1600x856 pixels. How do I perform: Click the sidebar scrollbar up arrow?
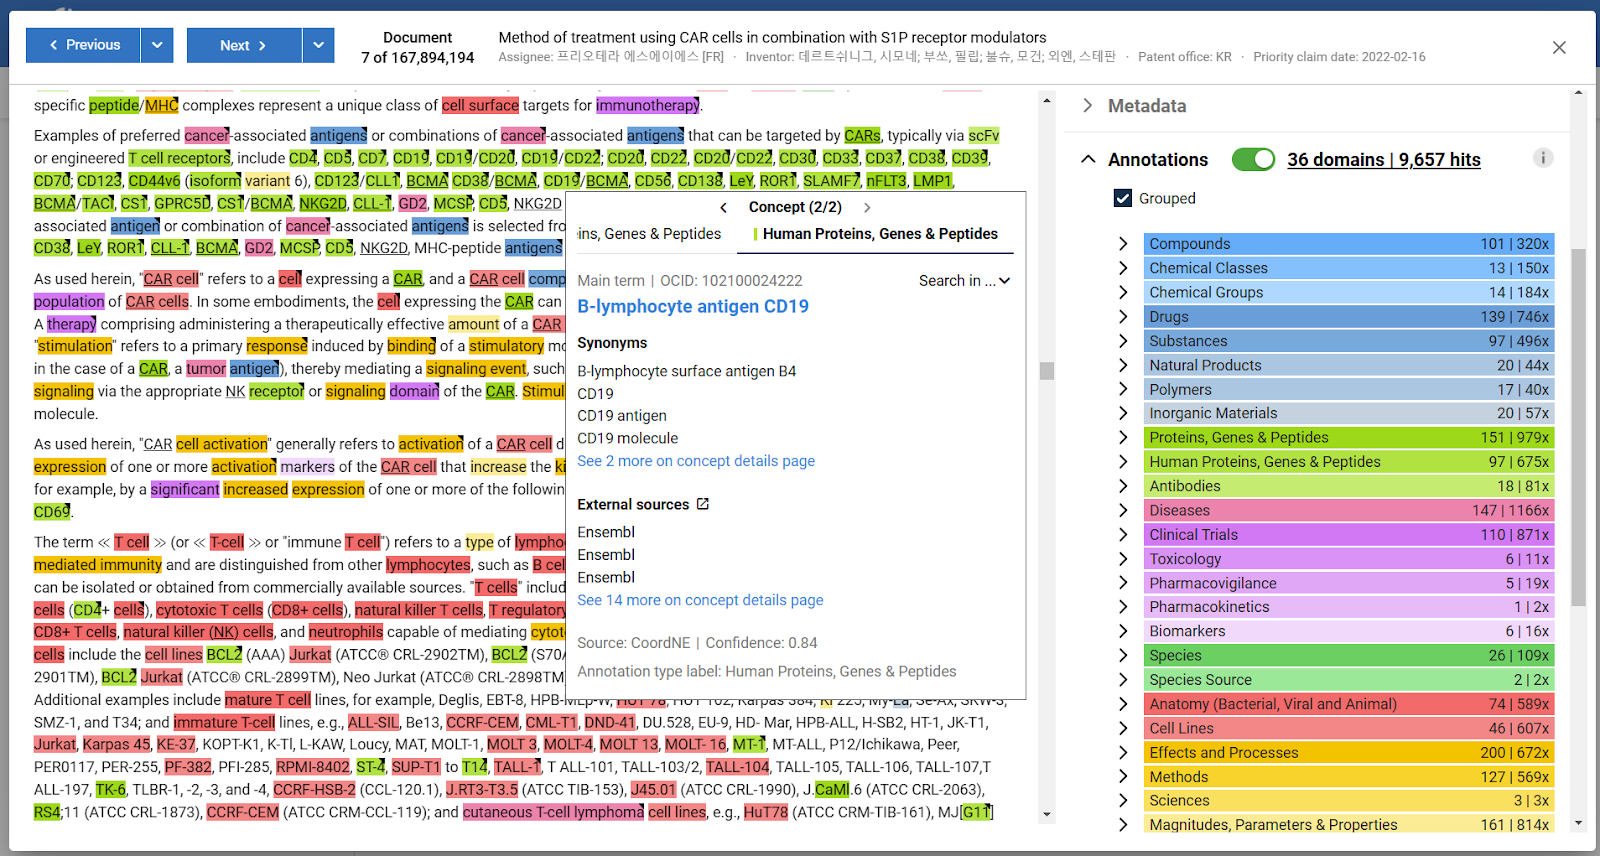(1579, 93)
